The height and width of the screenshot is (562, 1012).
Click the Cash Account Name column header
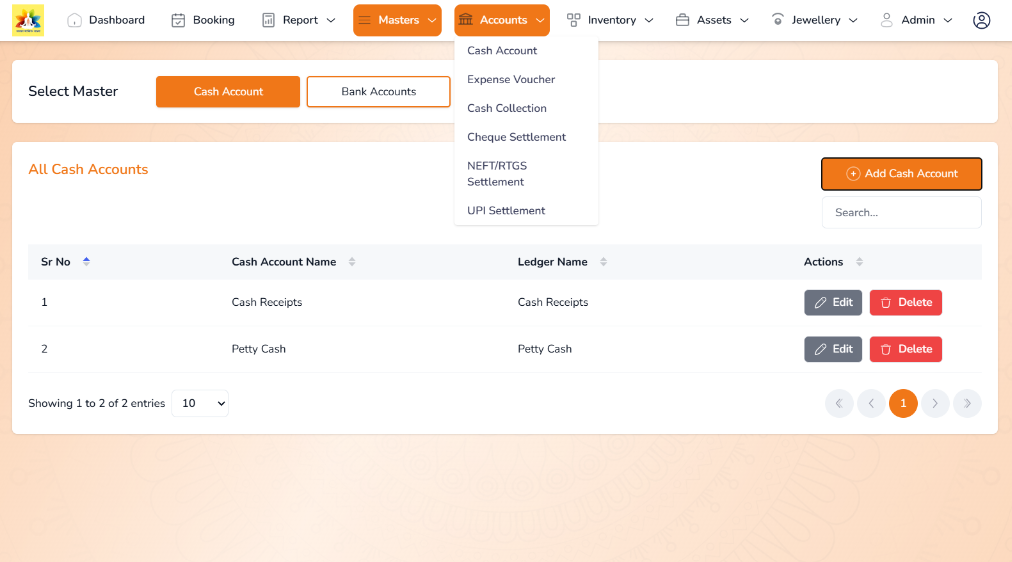(284, 262)
